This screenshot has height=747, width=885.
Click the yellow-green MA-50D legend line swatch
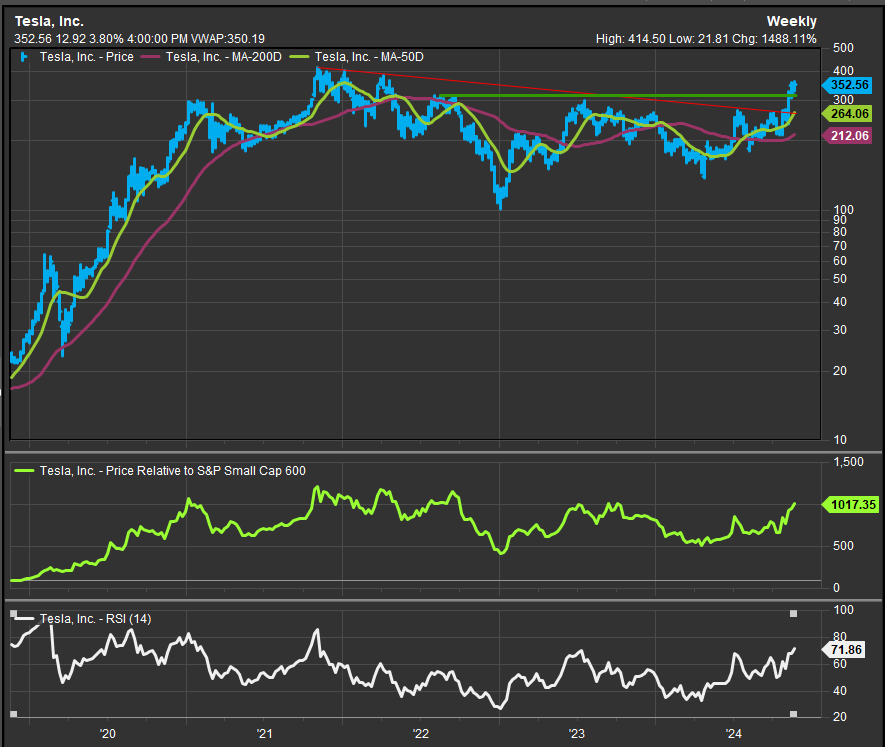tap(299, 57)
